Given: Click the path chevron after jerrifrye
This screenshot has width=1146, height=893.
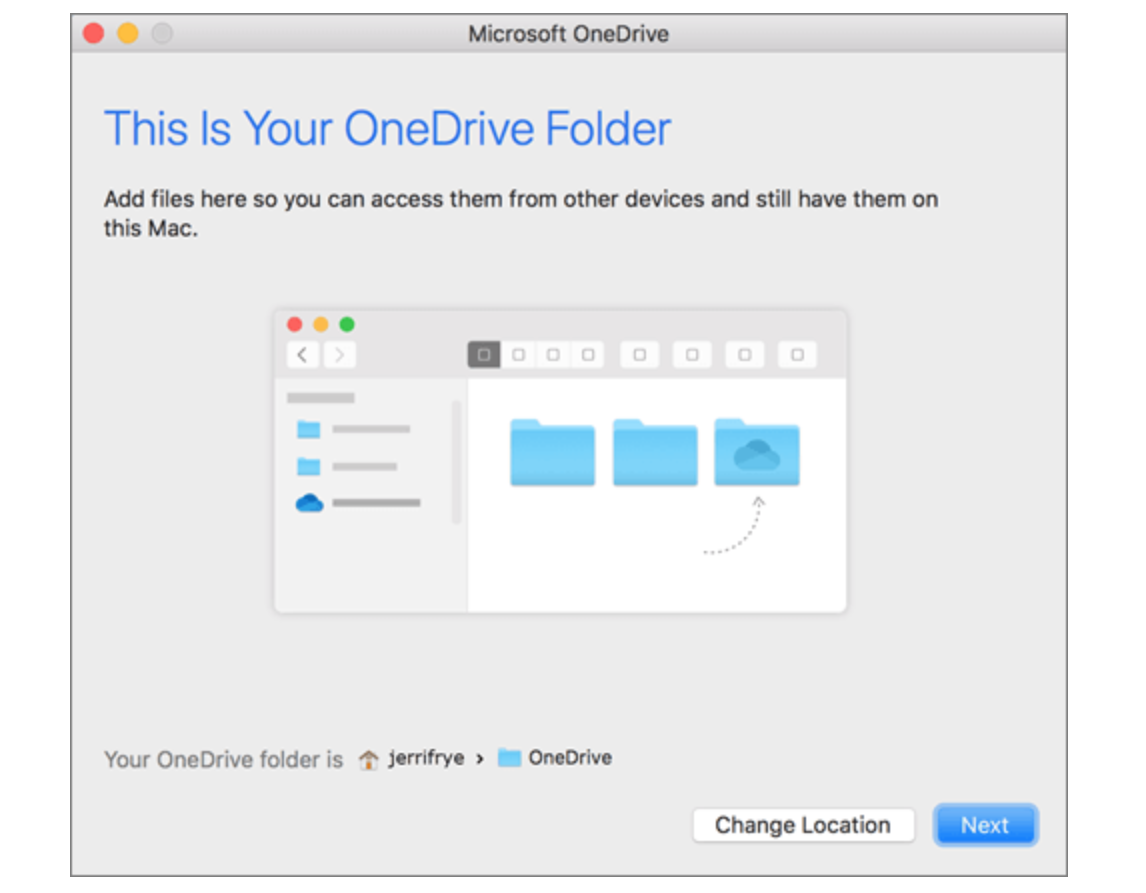Looking at the screenshot, I should (x=479, y=759).
